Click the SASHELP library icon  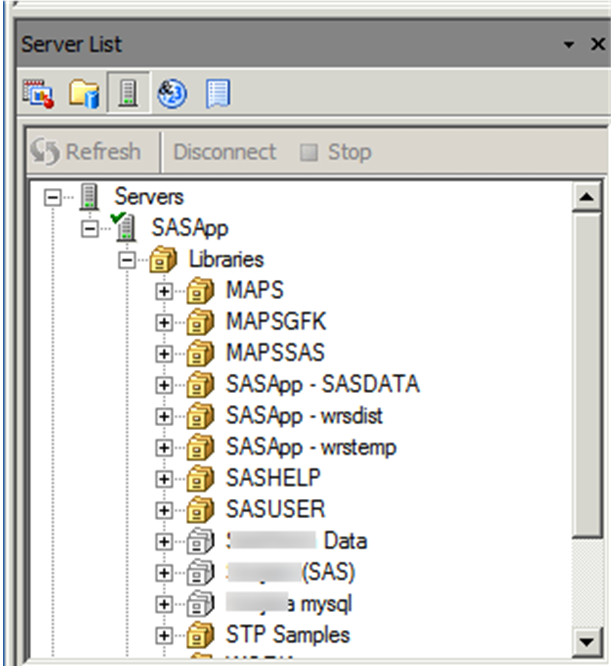tap(200, 479)
